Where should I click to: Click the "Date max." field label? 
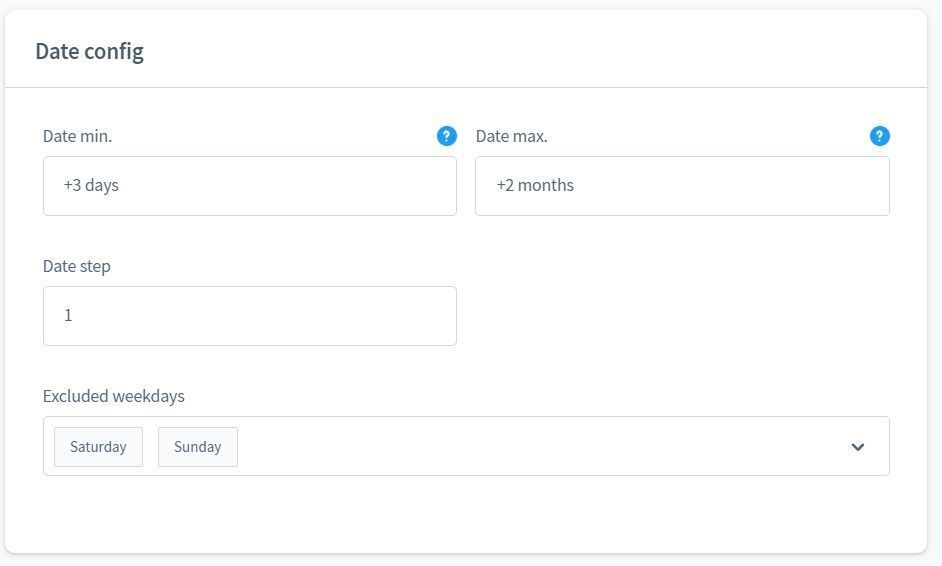tap(511, 136)
